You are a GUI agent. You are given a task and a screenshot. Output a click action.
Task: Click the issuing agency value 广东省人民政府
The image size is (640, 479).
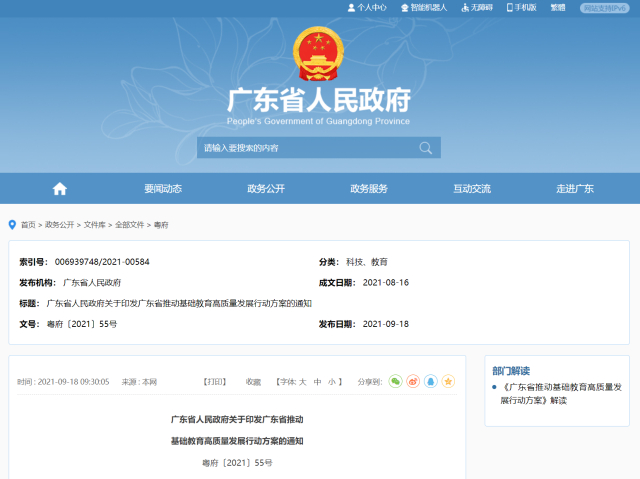(x=92, y=283)
